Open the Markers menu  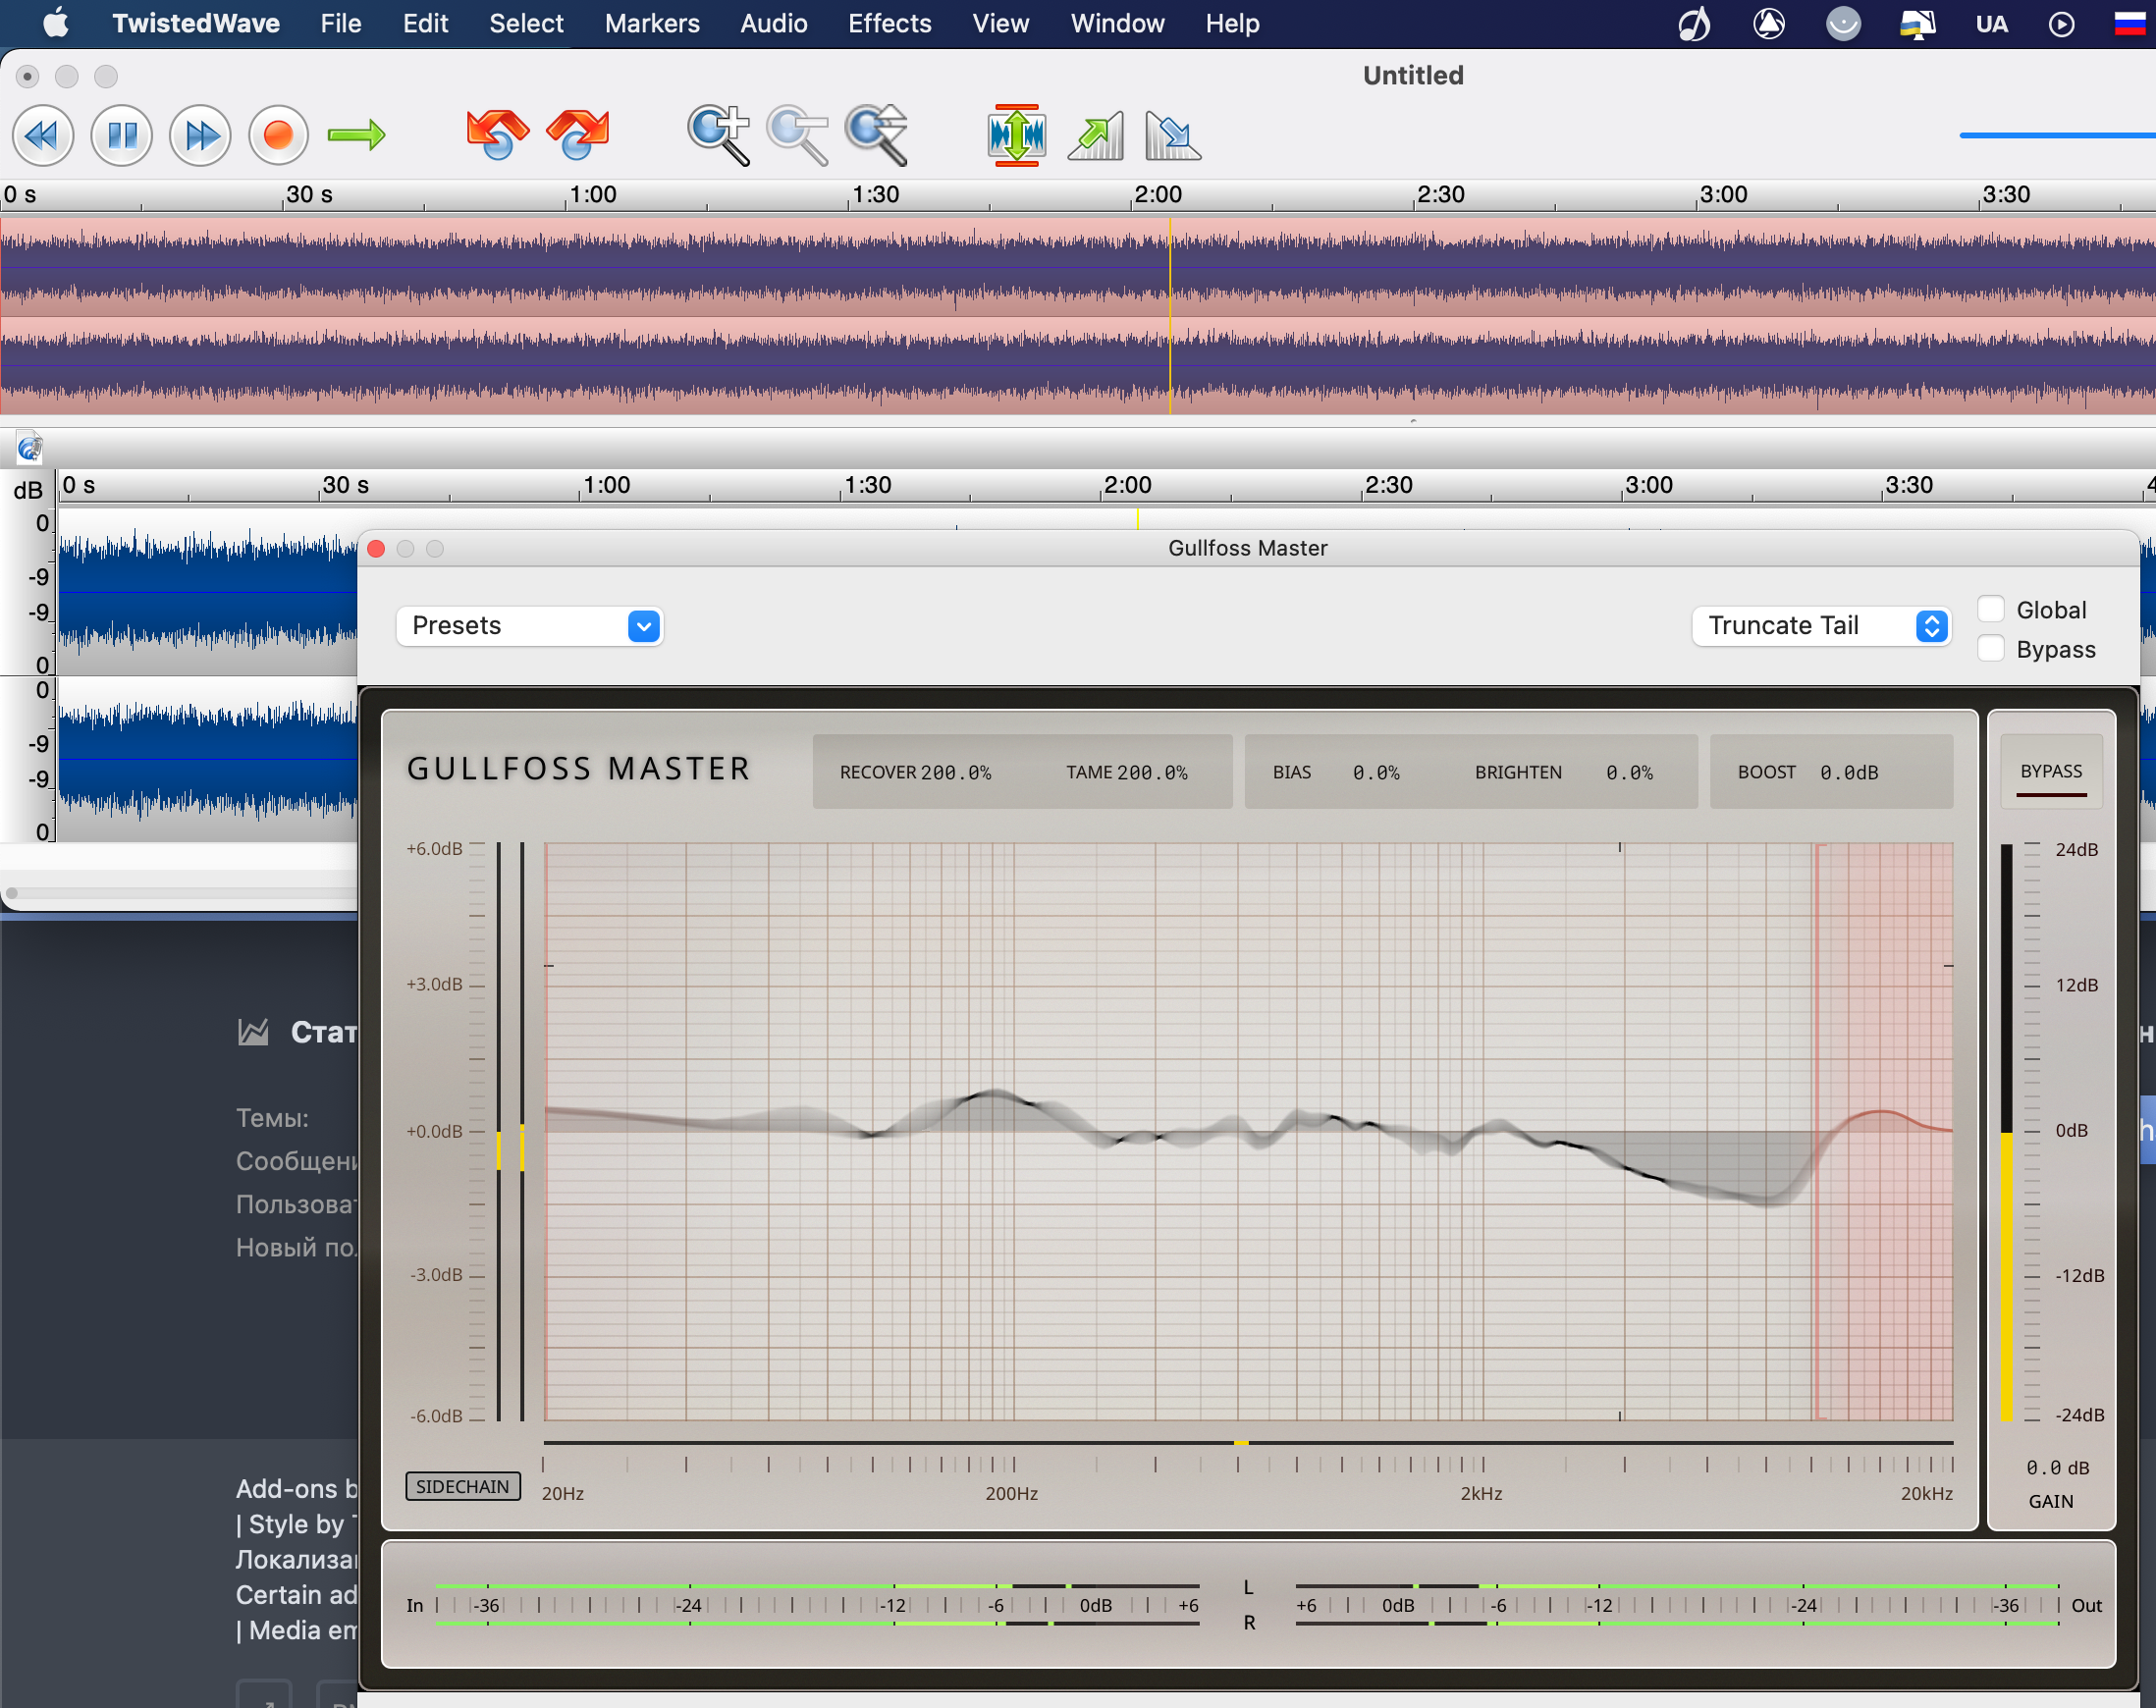652,23
